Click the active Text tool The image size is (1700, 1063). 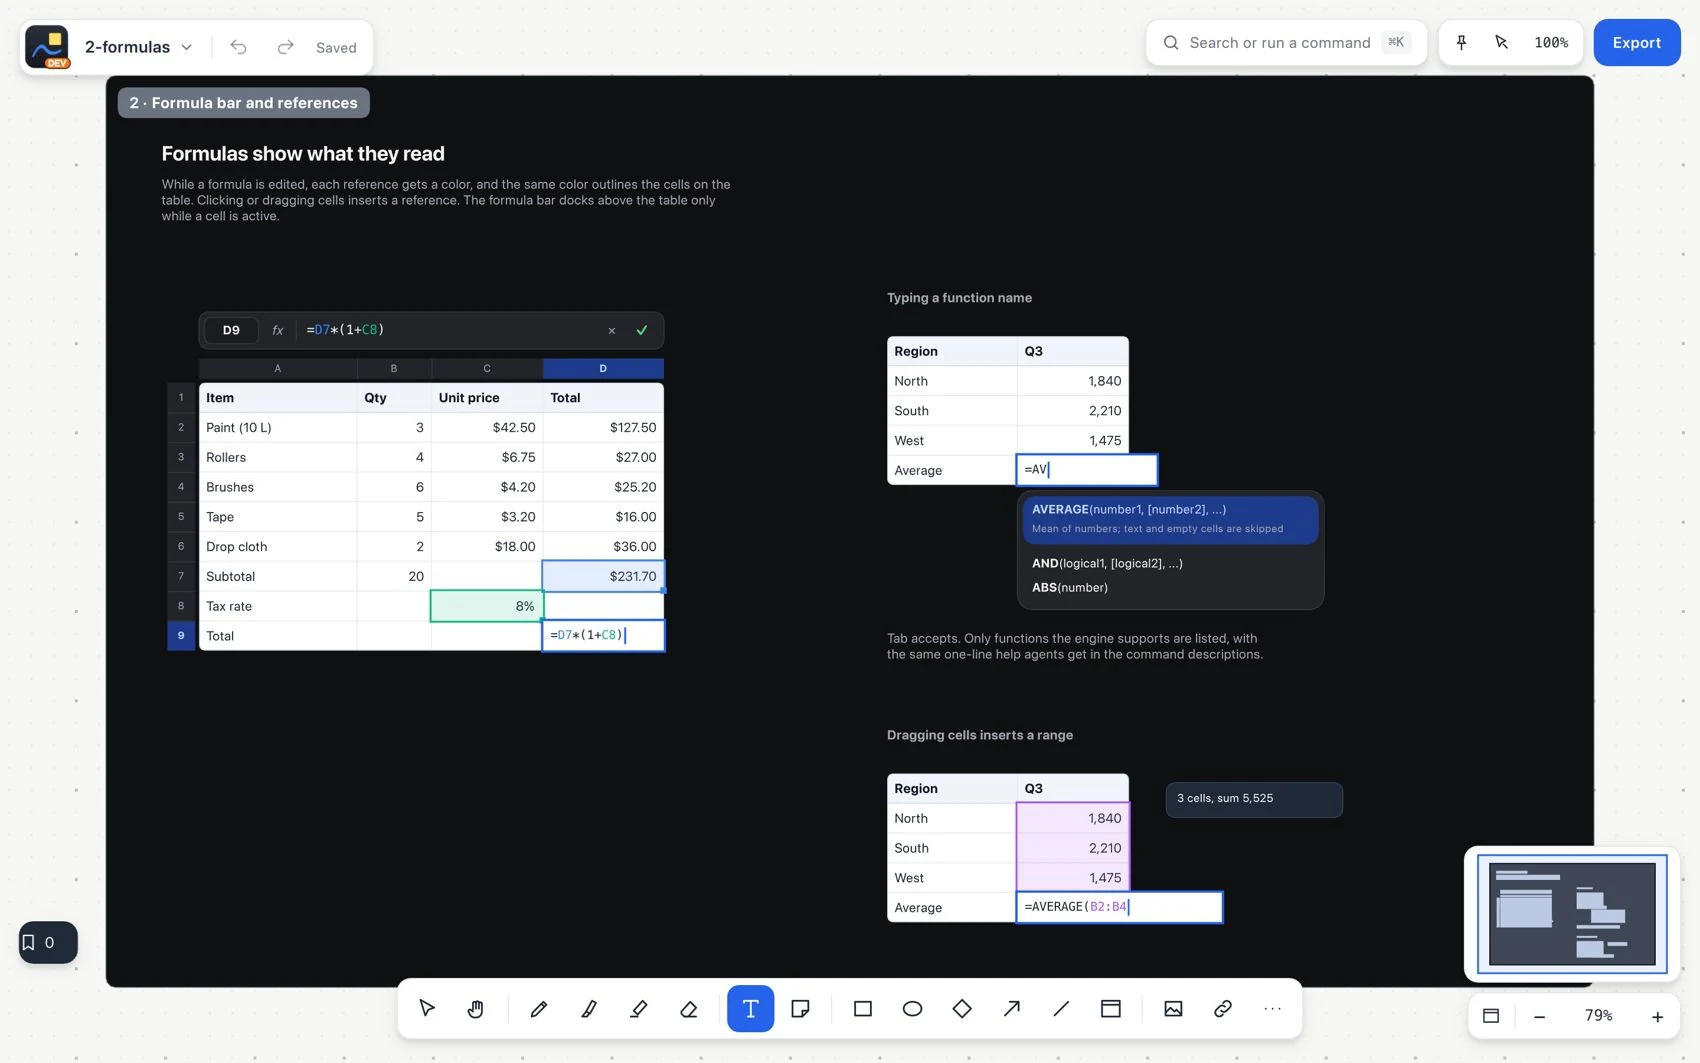[x=751, y=1008]
